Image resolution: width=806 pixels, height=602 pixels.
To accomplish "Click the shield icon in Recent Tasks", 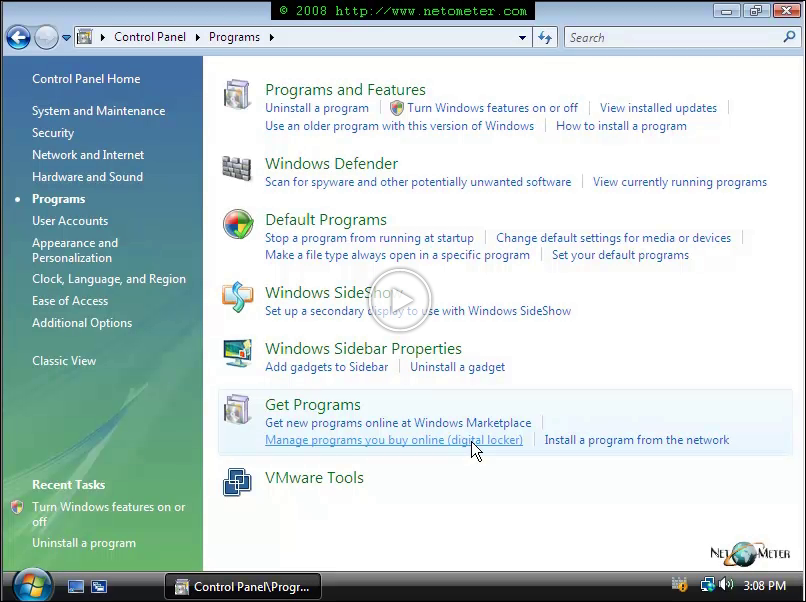I will click(x=17, y=507).
